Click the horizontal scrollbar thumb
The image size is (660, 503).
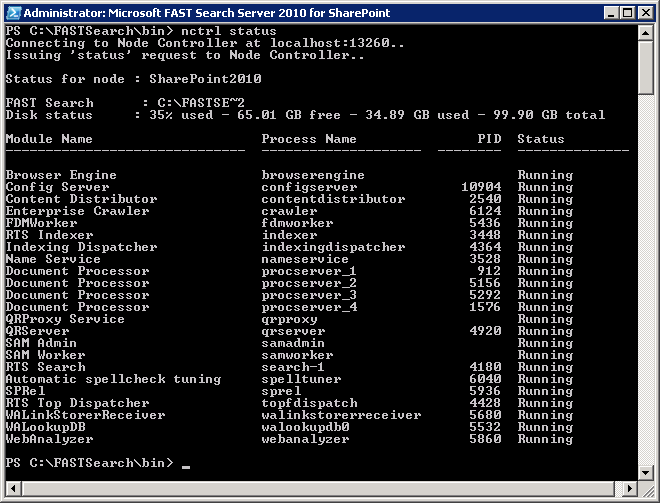coord(318,489)
